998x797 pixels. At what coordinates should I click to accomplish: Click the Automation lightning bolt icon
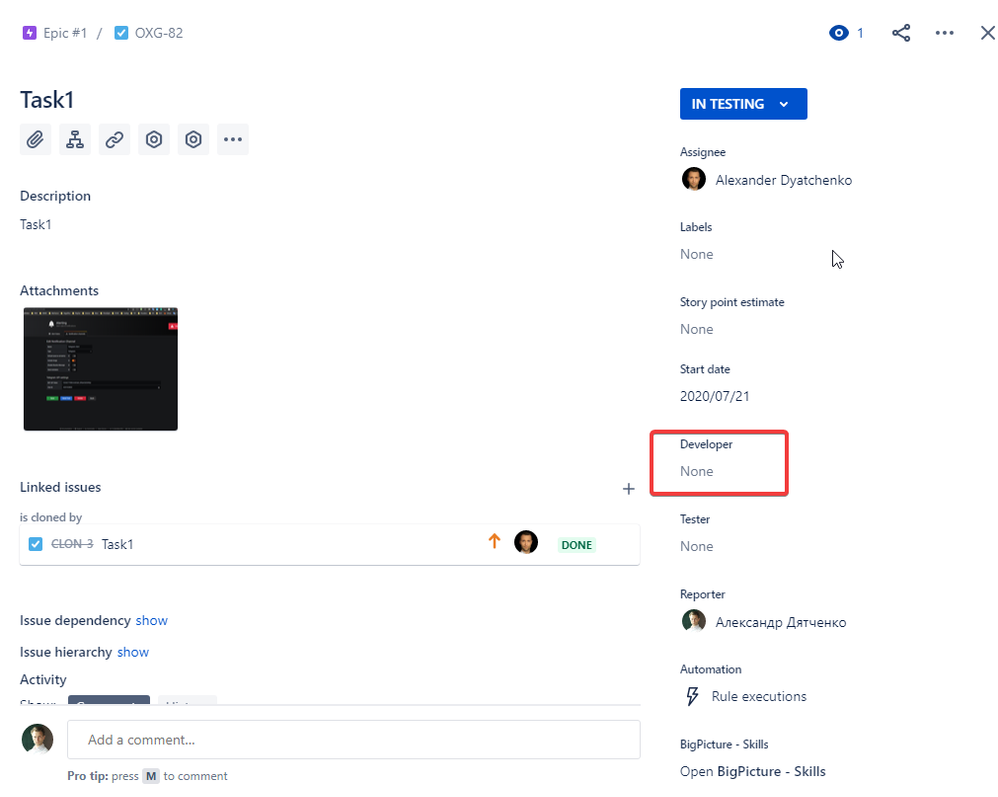[692, 696]
